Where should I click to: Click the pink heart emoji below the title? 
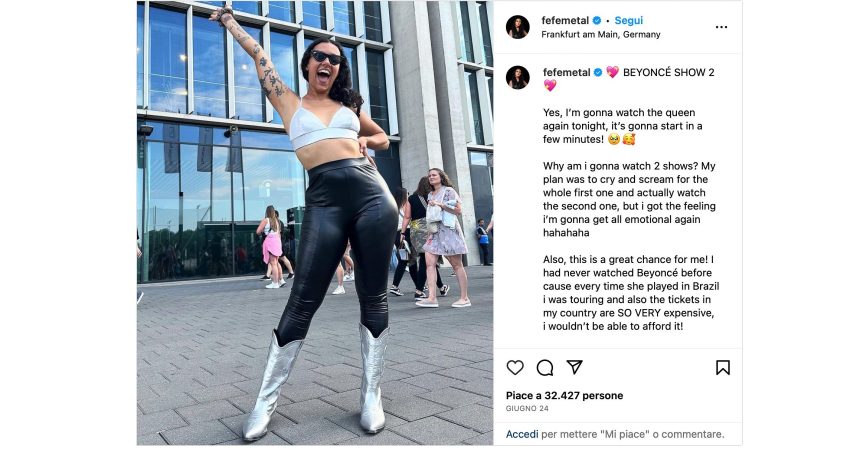(550, 85)
